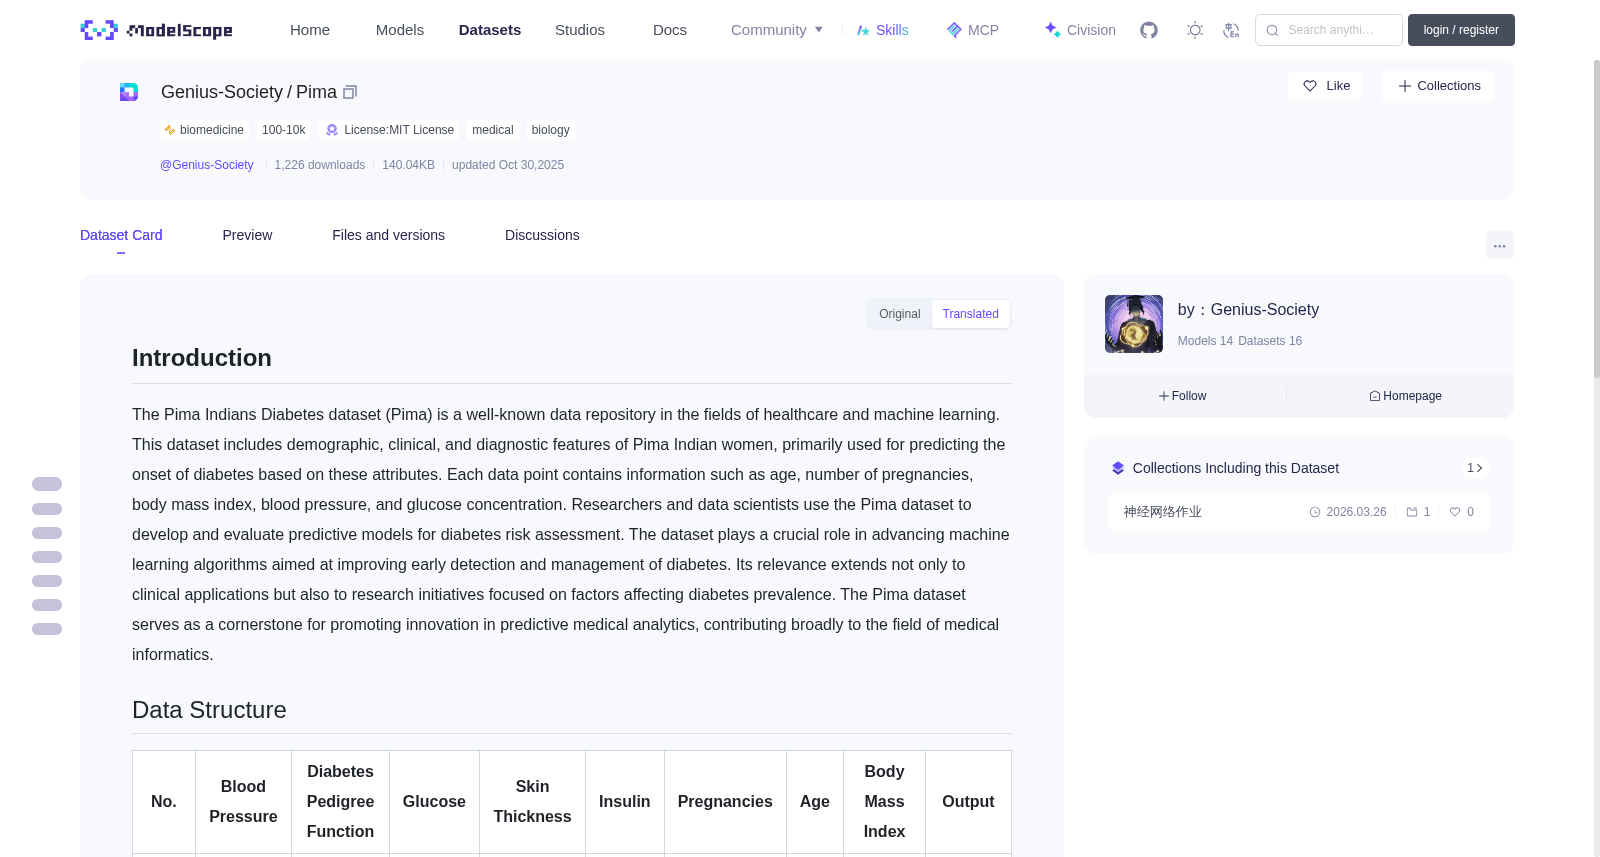Copy dataset name icon beside Pima

pyautogui.click(x=350, y=92)
